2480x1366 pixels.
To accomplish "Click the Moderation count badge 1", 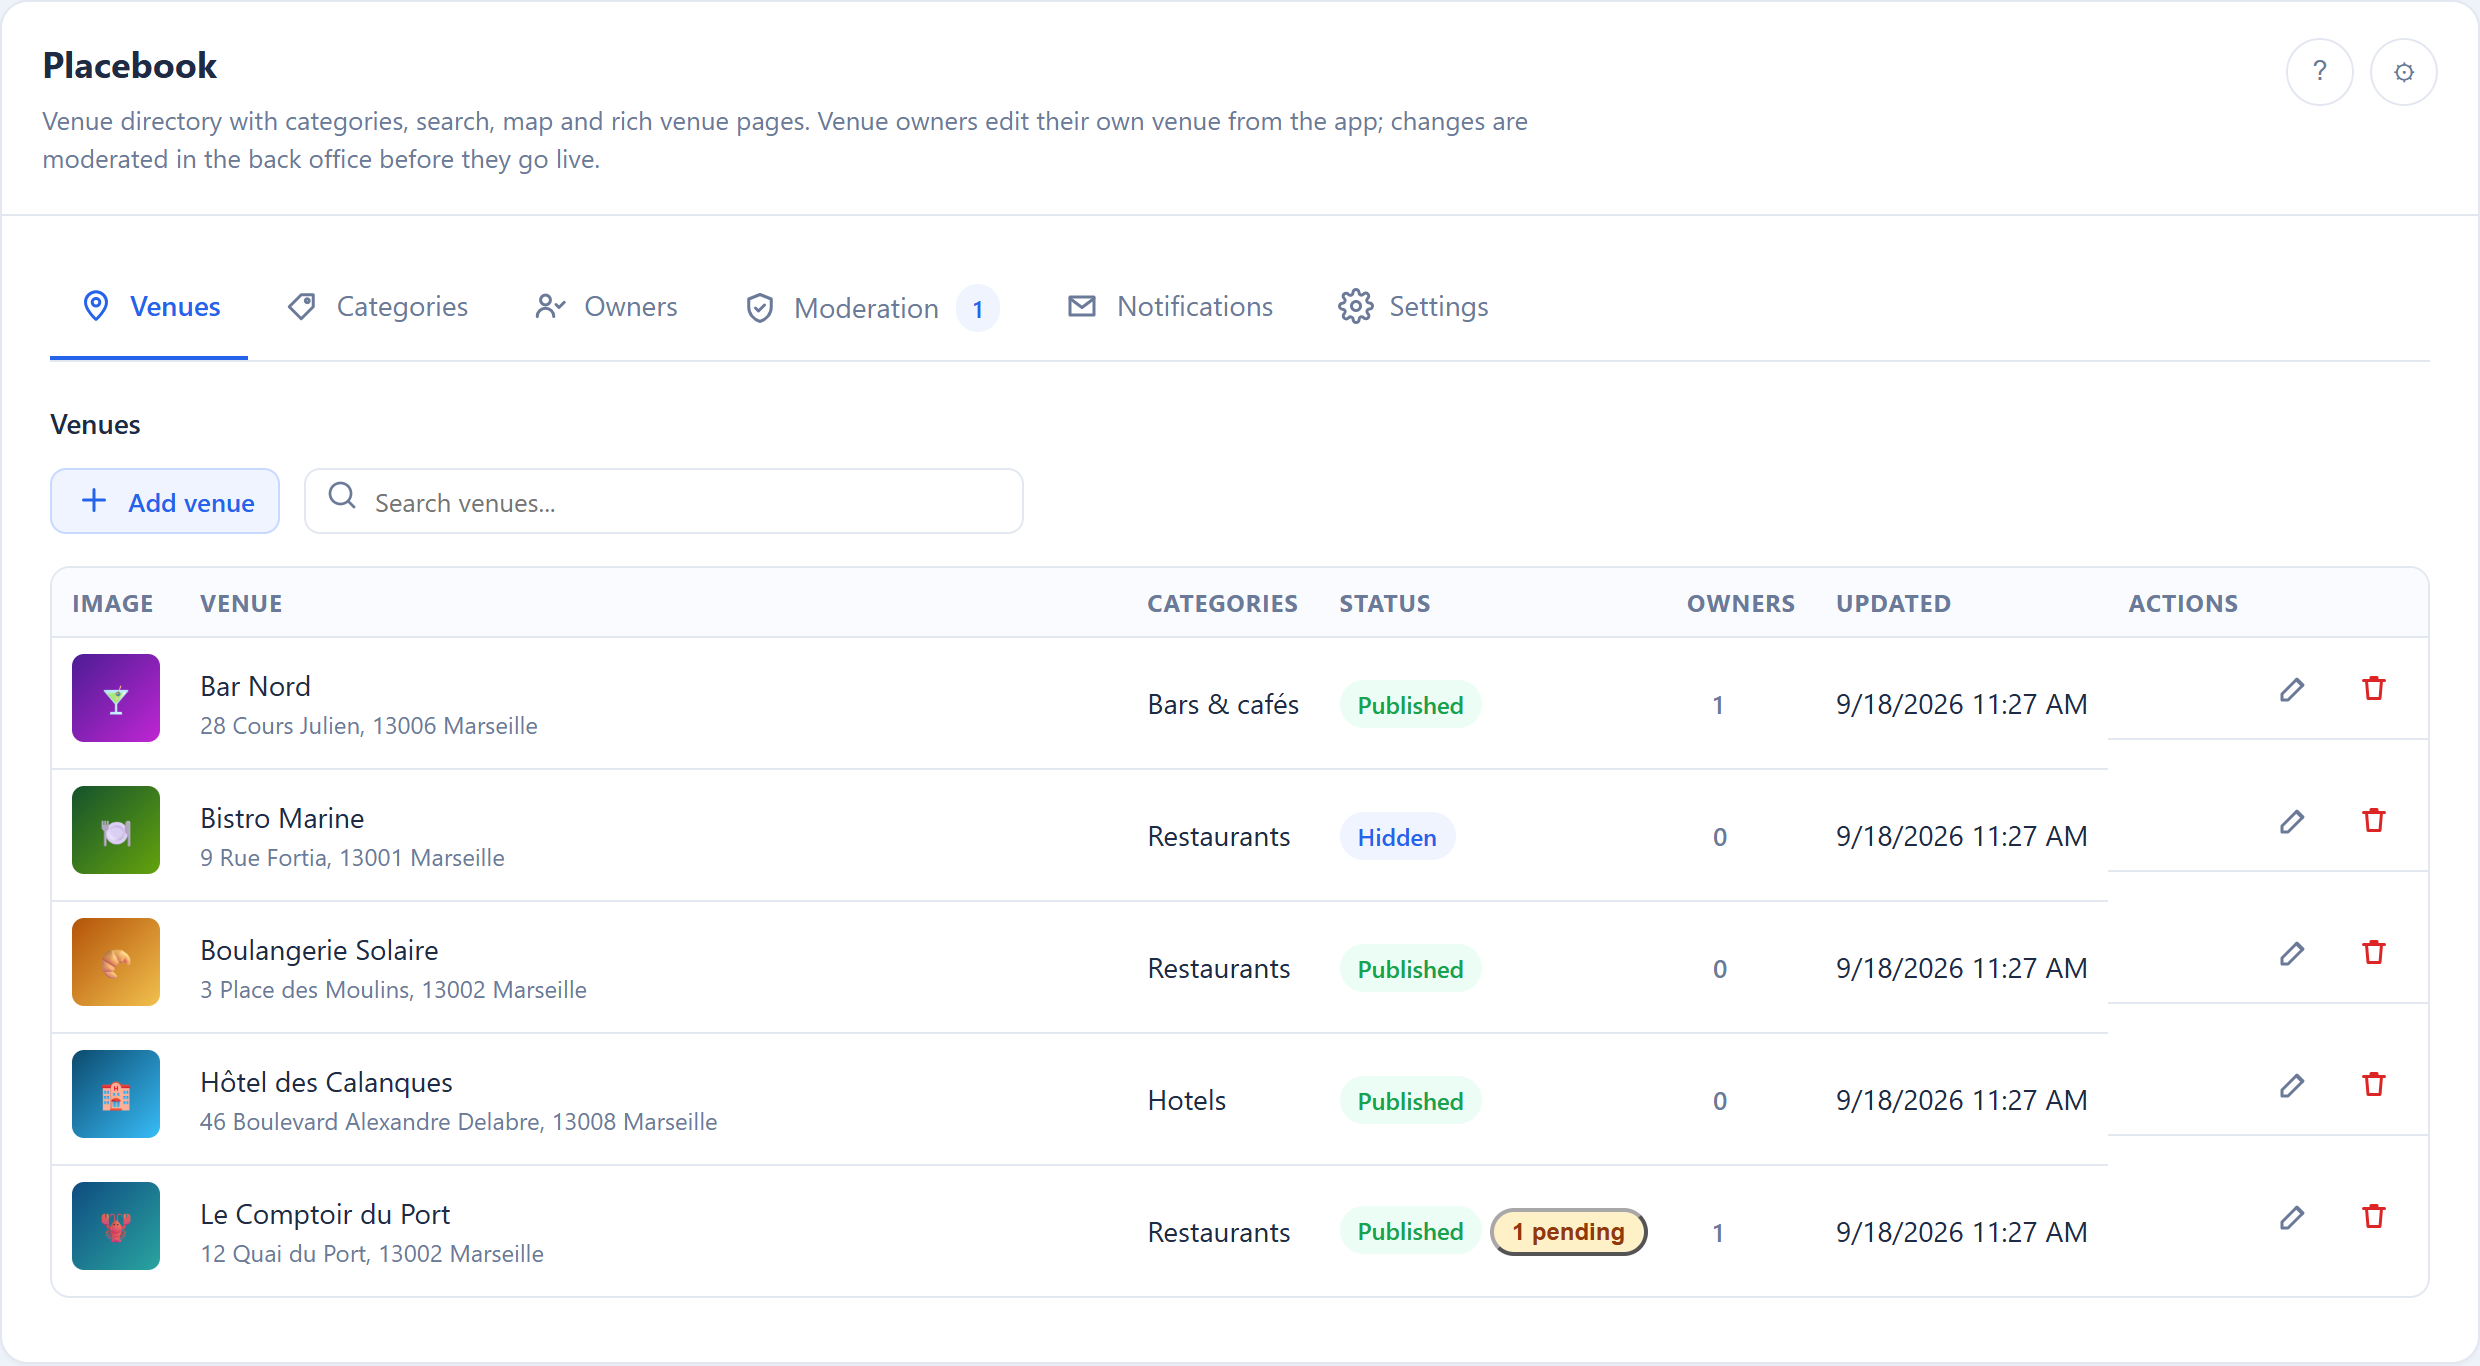I will pos(978,309).
